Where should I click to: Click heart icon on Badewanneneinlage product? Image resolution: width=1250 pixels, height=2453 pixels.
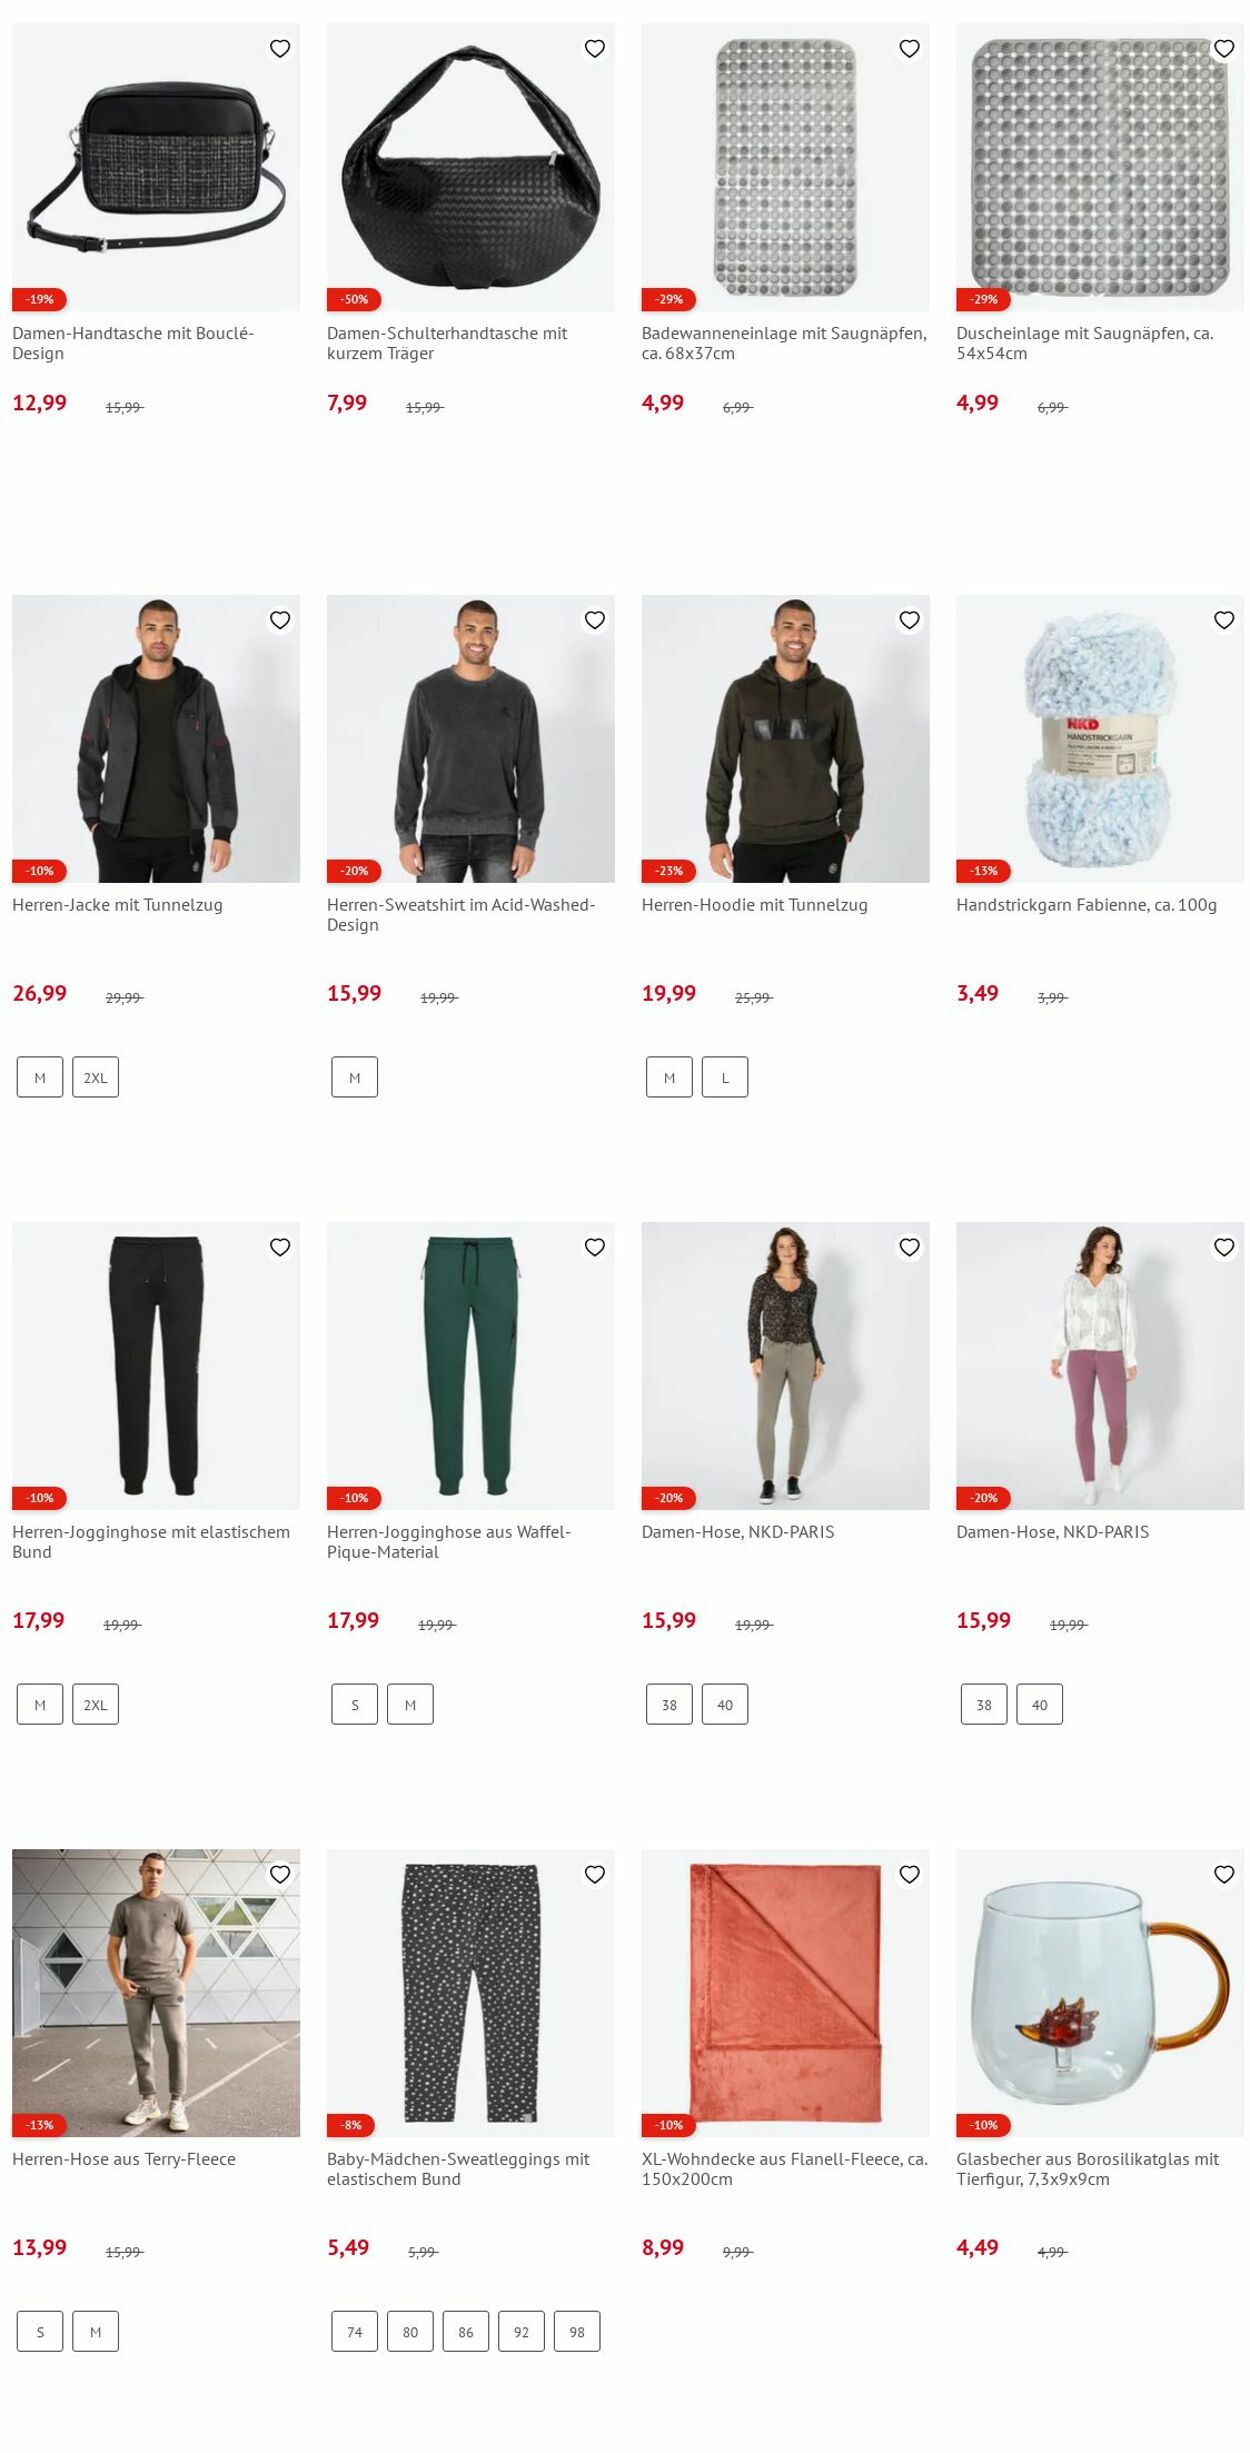point(909,48)
